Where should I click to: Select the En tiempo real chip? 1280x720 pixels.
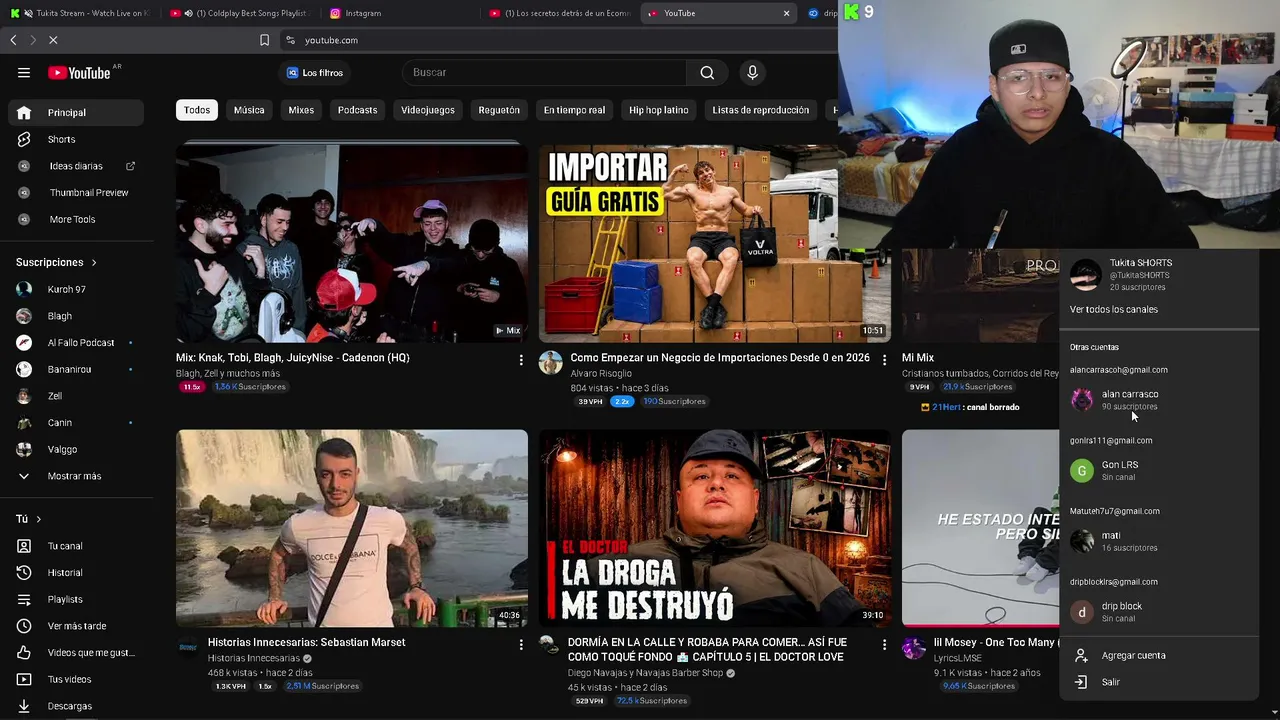(574, 110)
